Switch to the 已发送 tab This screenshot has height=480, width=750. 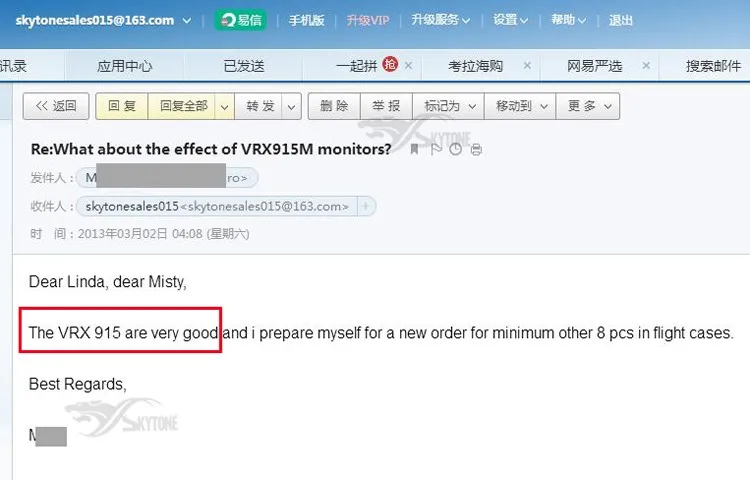[x=244, y=66]
